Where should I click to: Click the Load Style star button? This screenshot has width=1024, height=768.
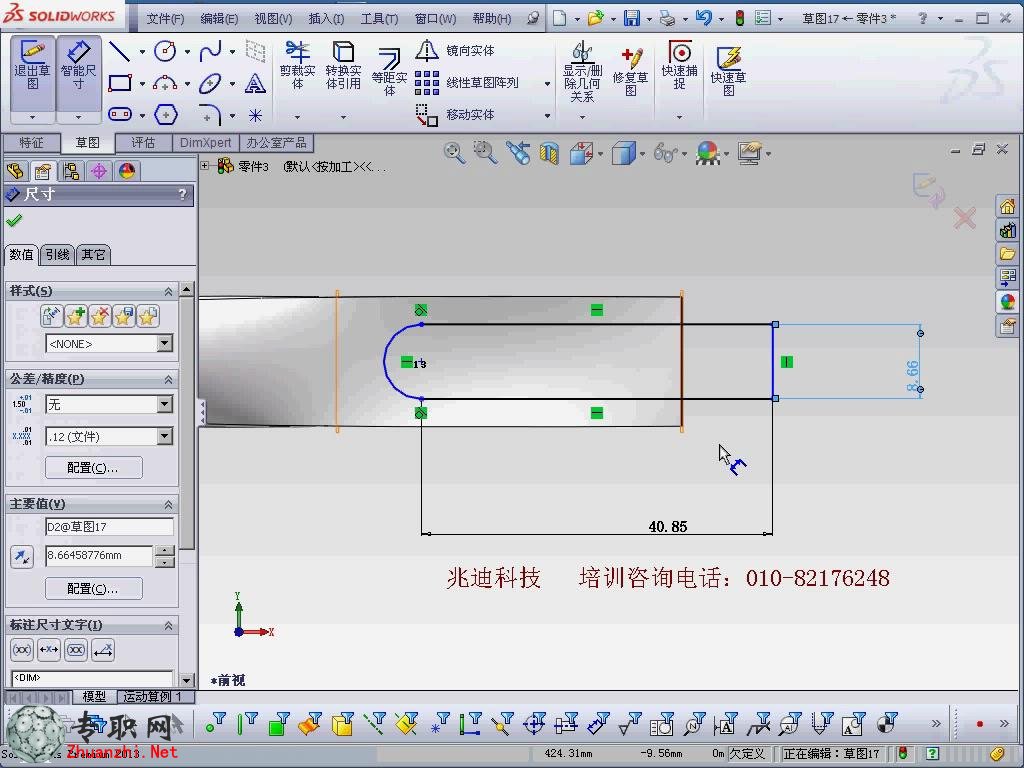click(x=148, y=317)
